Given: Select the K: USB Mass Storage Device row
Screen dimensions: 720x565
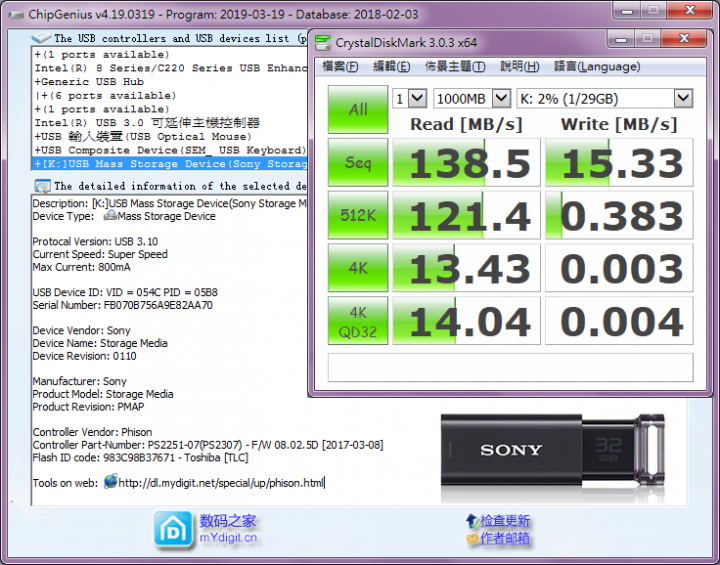Looking at the screenshot, I should (170, 164).
